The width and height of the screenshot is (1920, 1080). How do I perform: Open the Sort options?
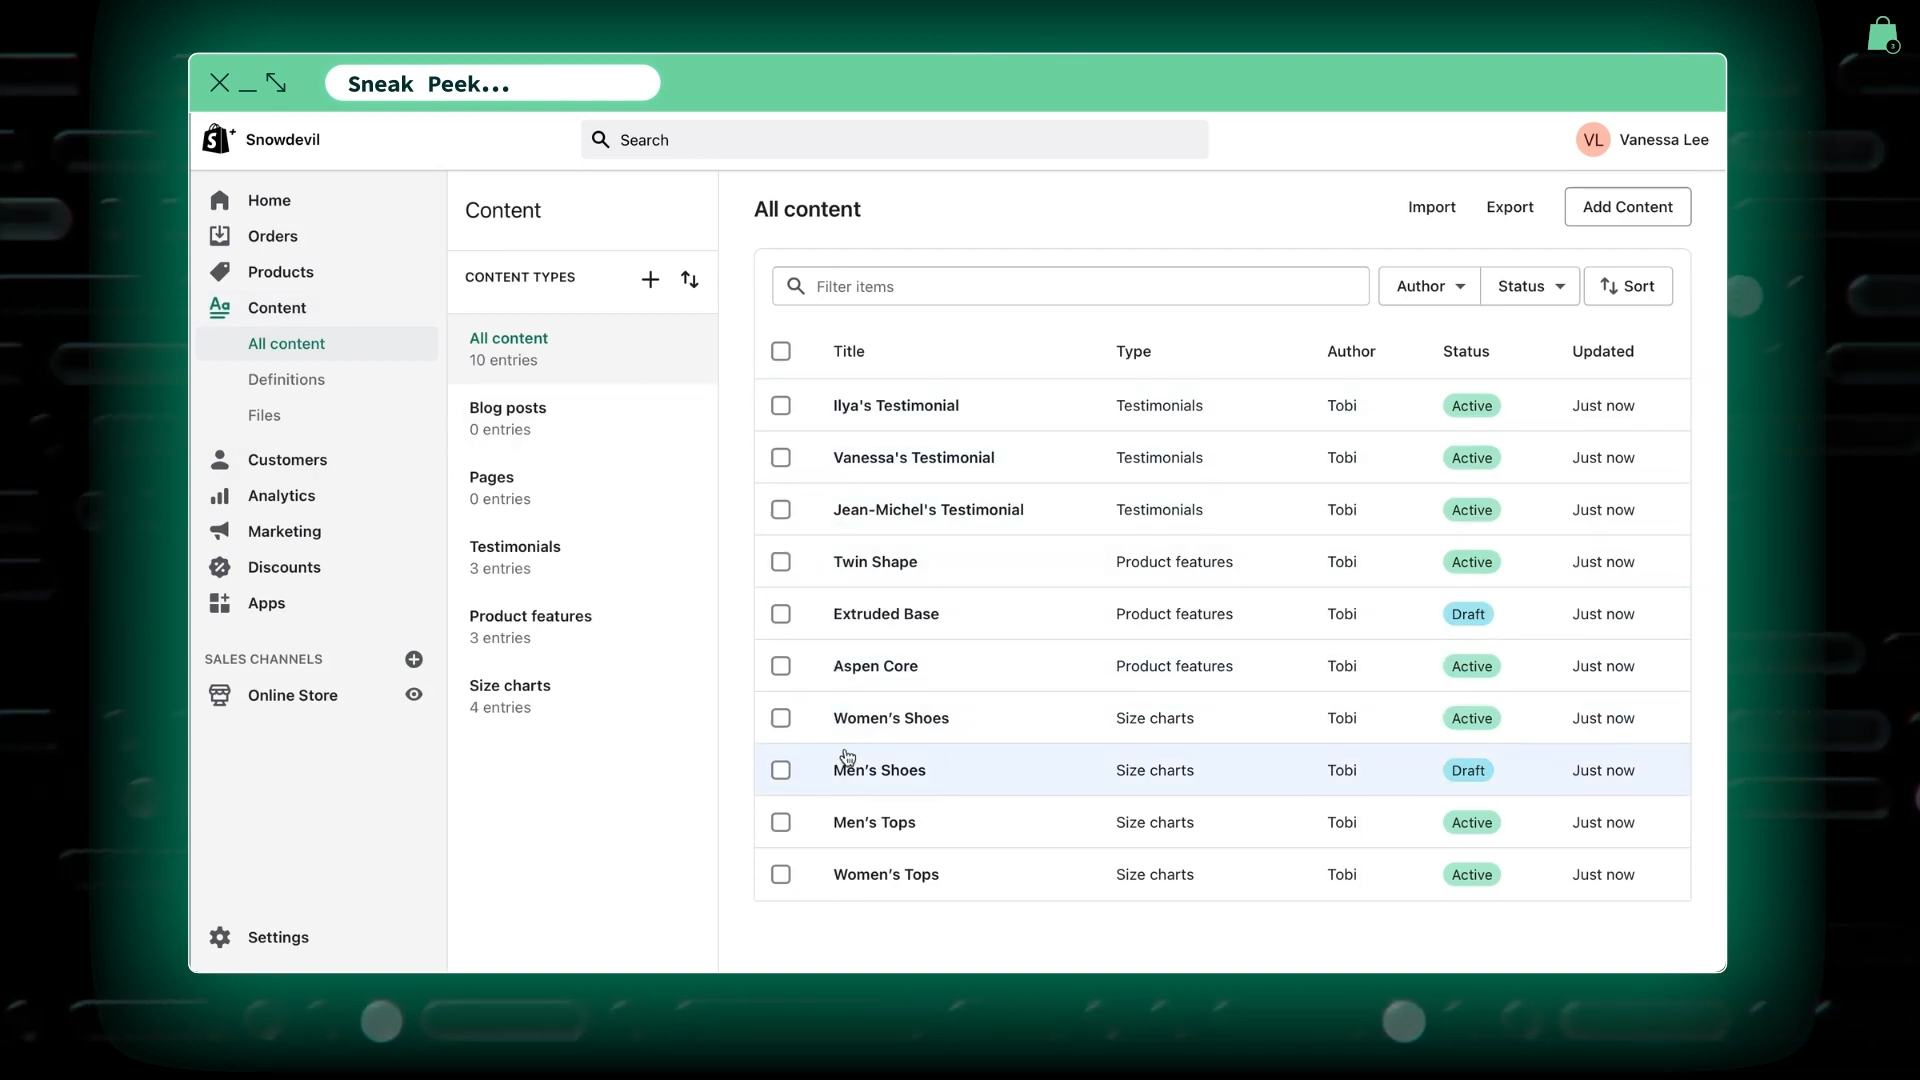1628,286
